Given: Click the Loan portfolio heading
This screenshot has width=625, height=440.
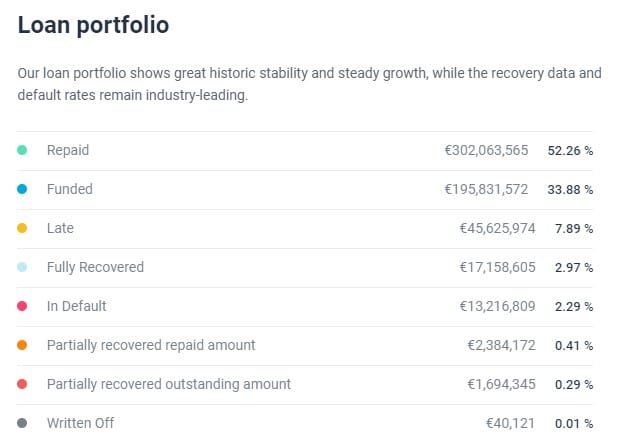Looking at the screenshot, I should click(x=93, y=25).
